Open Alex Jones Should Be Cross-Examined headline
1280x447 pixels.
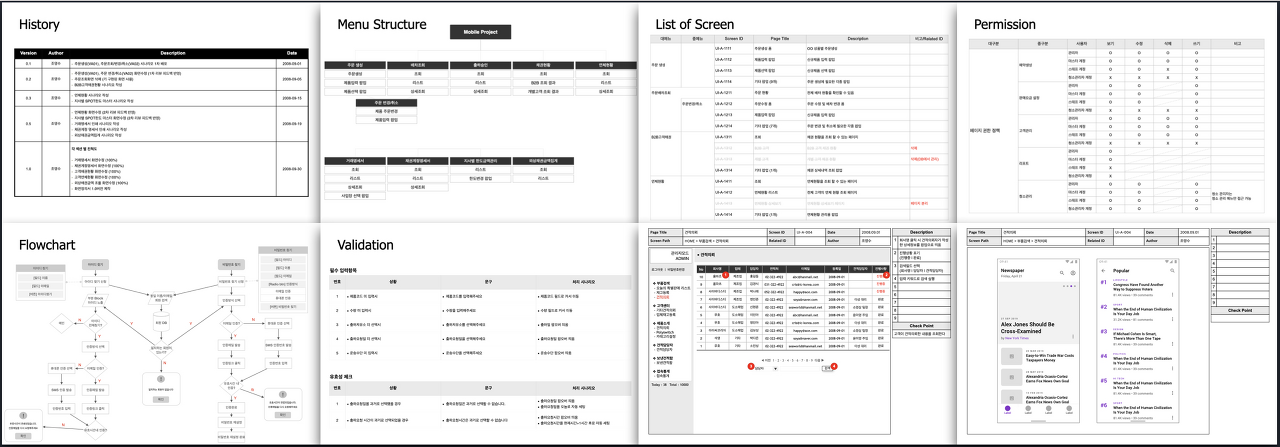(1027, 328)
